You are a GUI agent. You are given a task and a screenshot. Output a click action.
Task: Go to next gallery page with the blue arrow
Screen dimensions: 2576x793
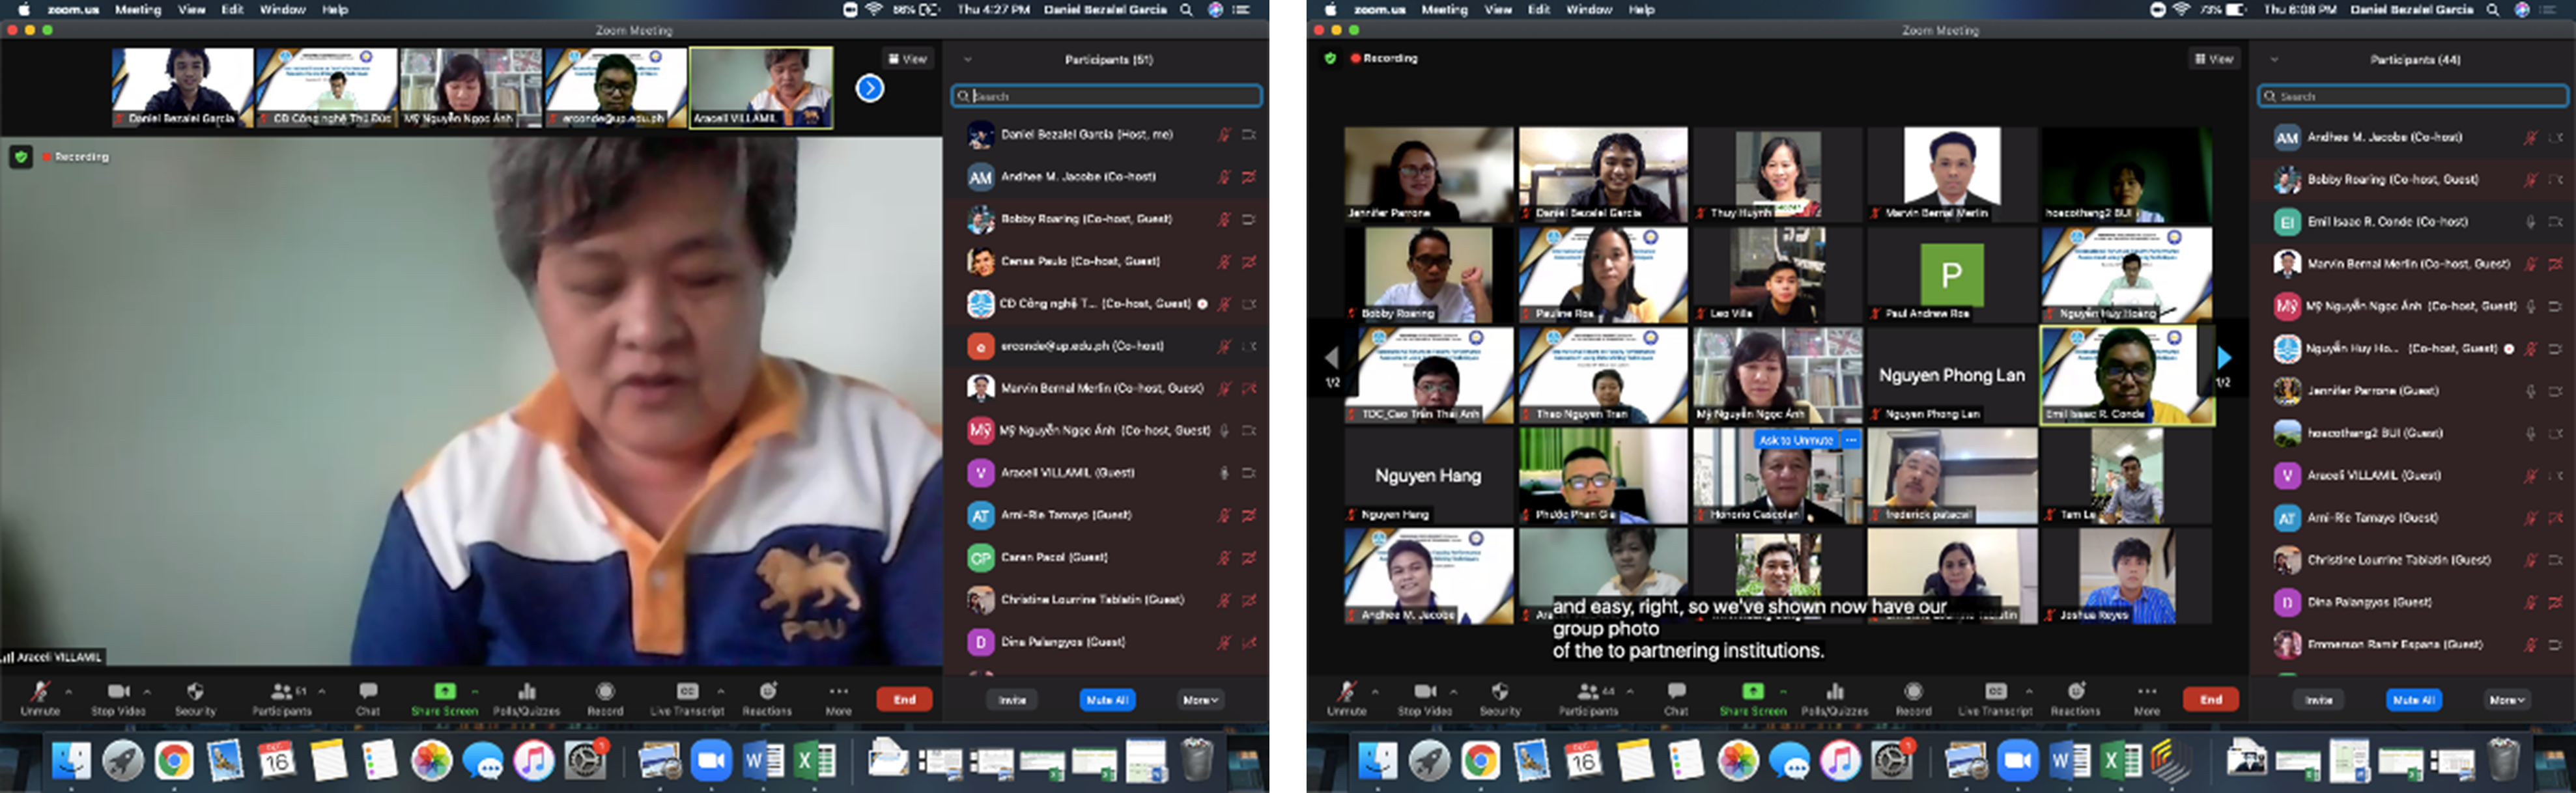pos(2224,357)
